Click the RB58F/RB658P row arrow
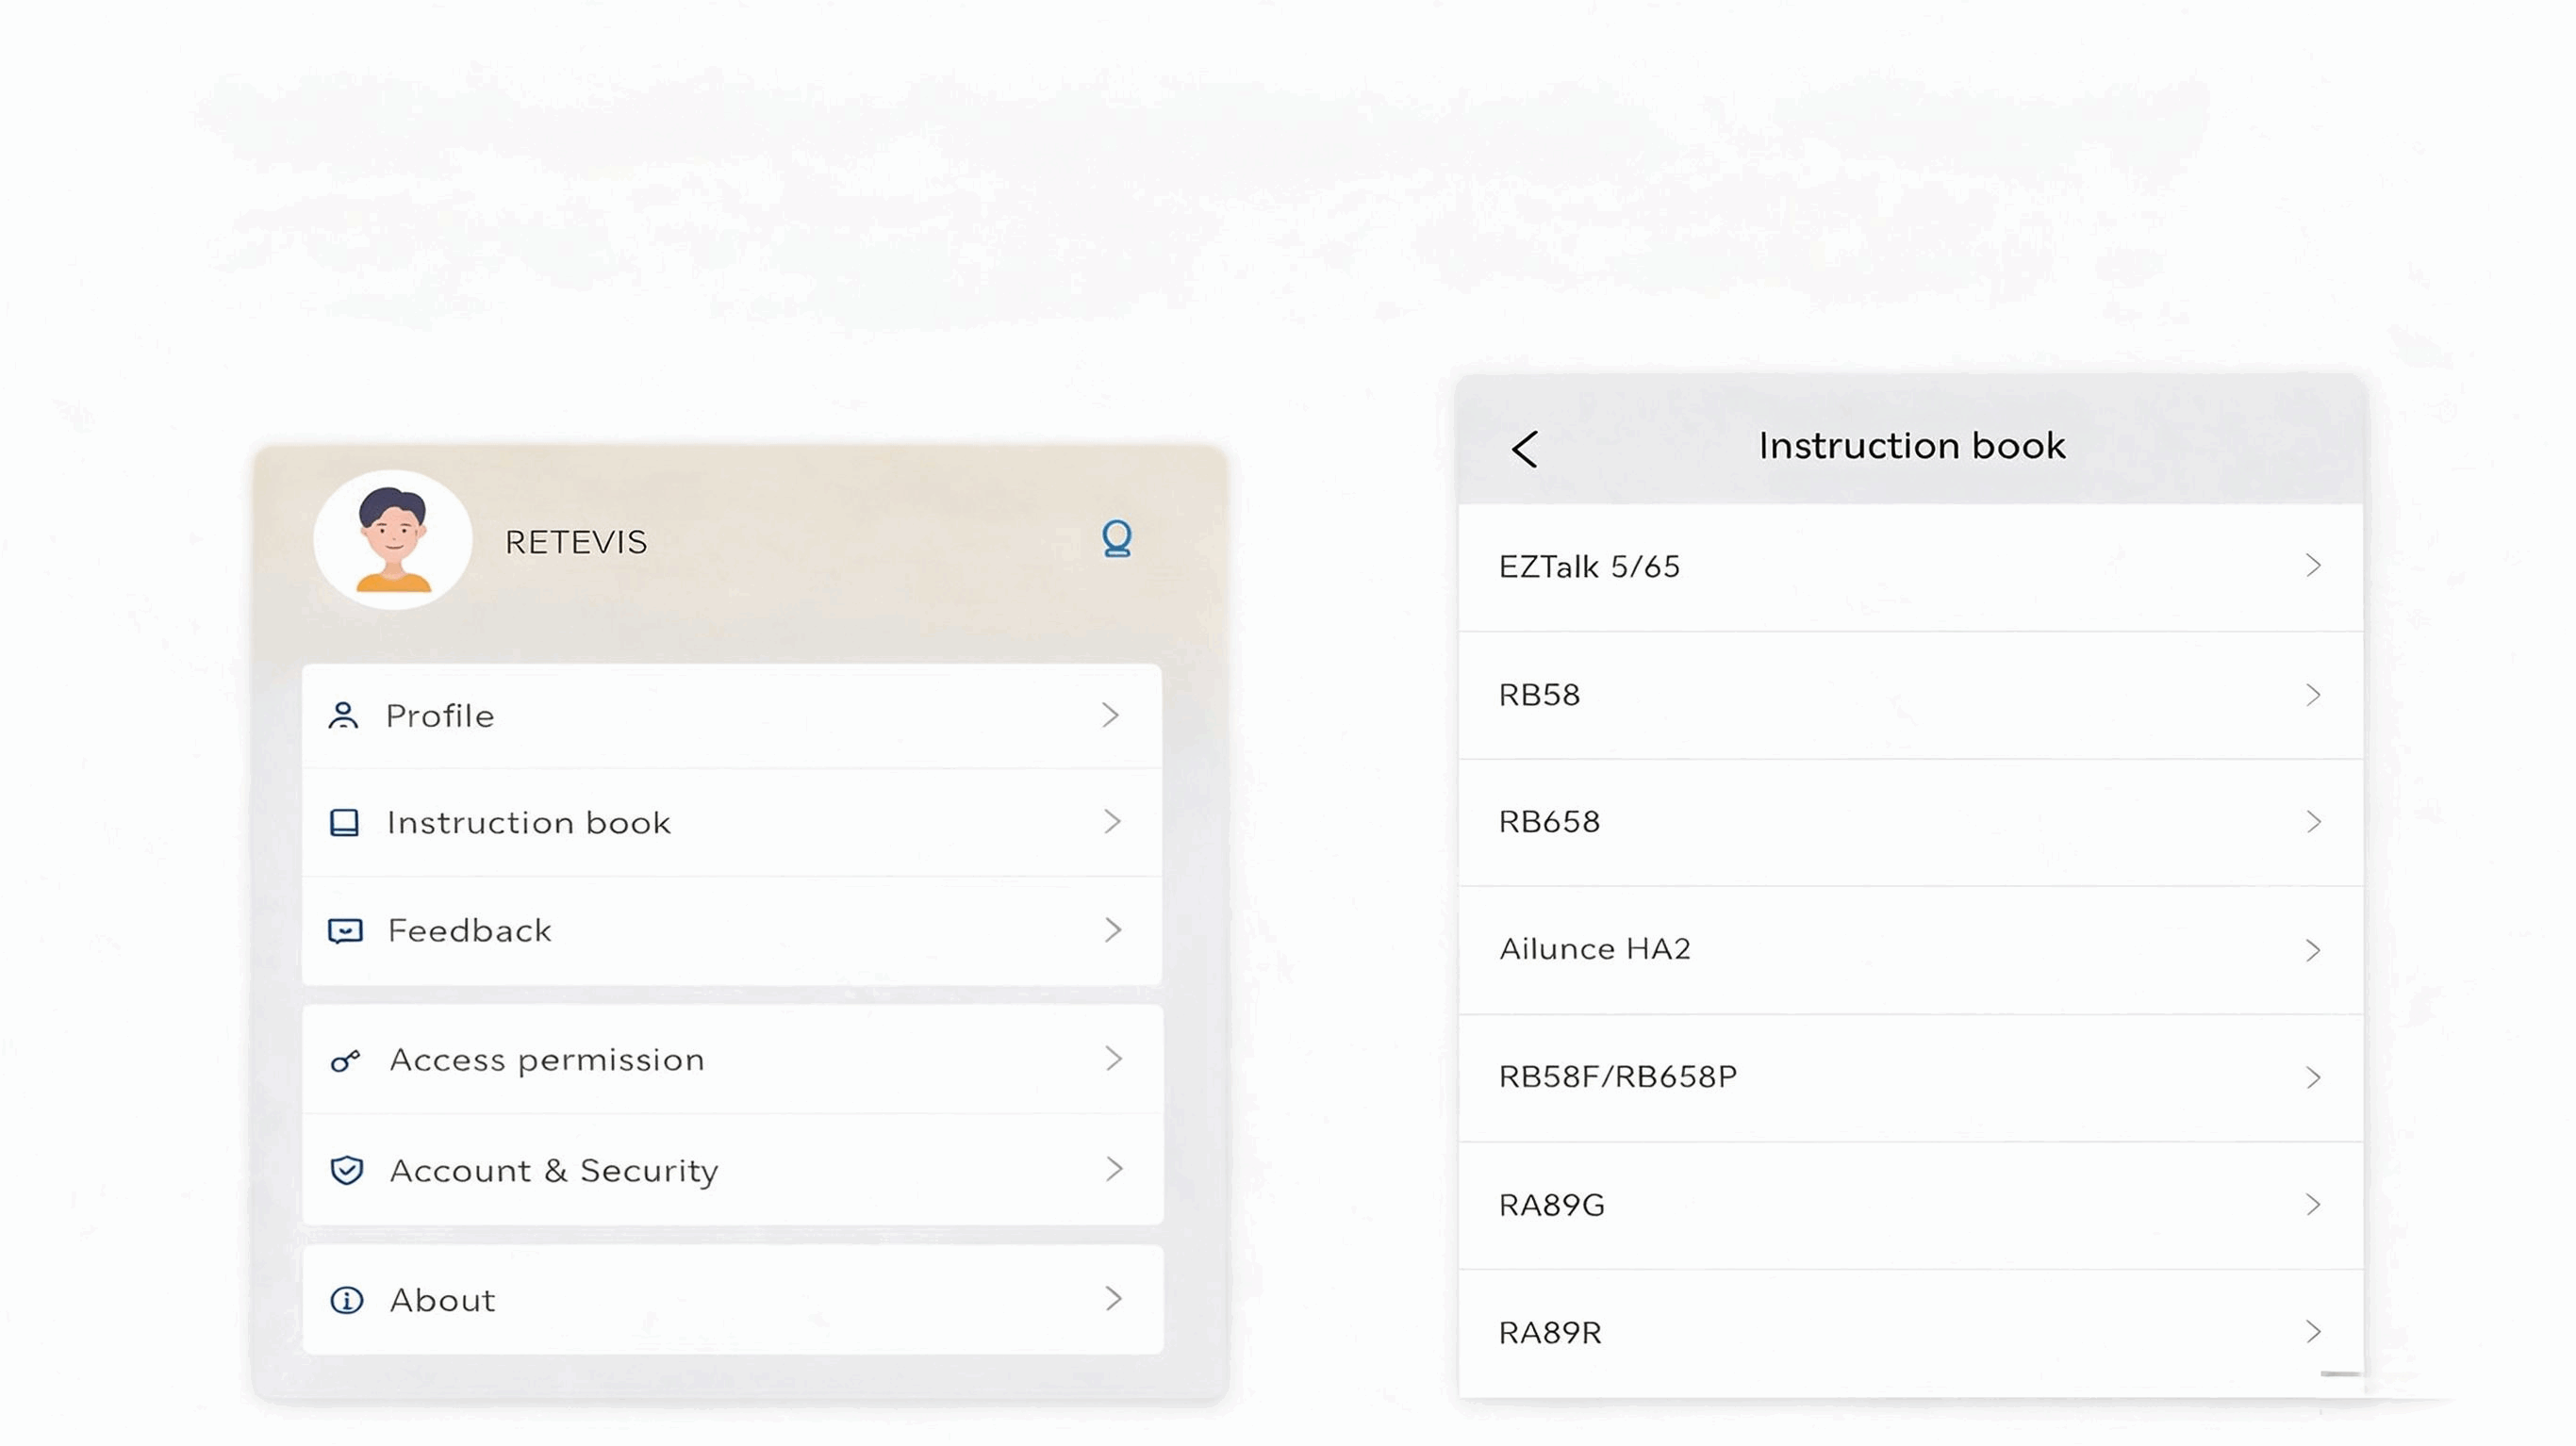Image resolution: width=2576 pixels, height=1446 pixels. 2313,1078
